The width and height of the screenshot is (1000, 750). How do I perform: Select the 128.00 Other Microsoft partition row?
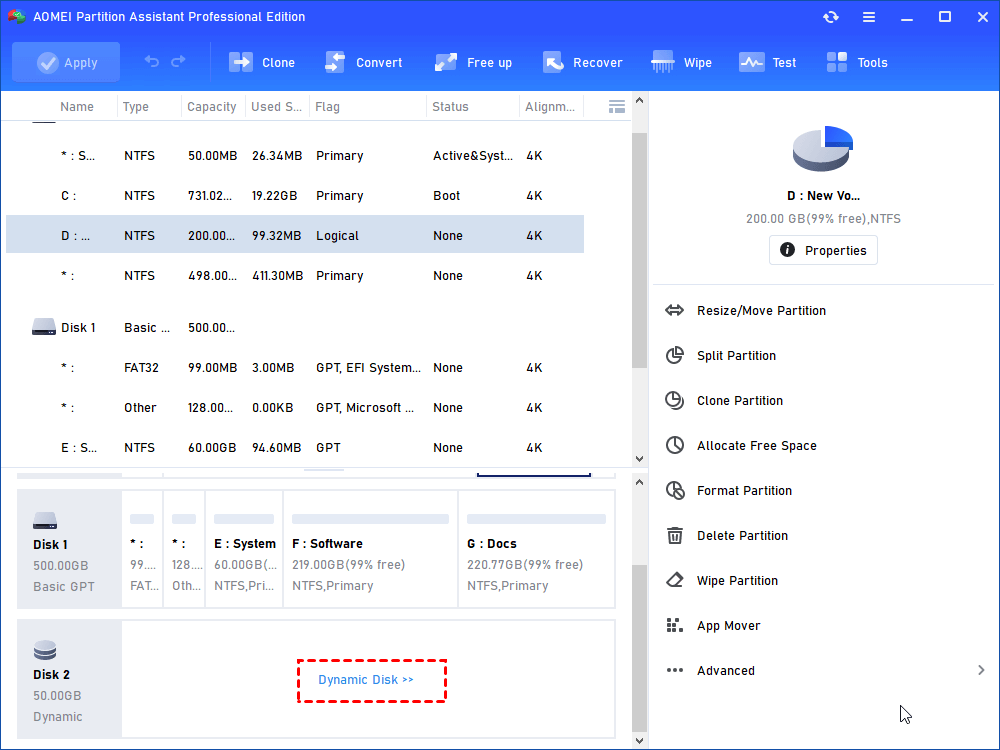(295, 408)
